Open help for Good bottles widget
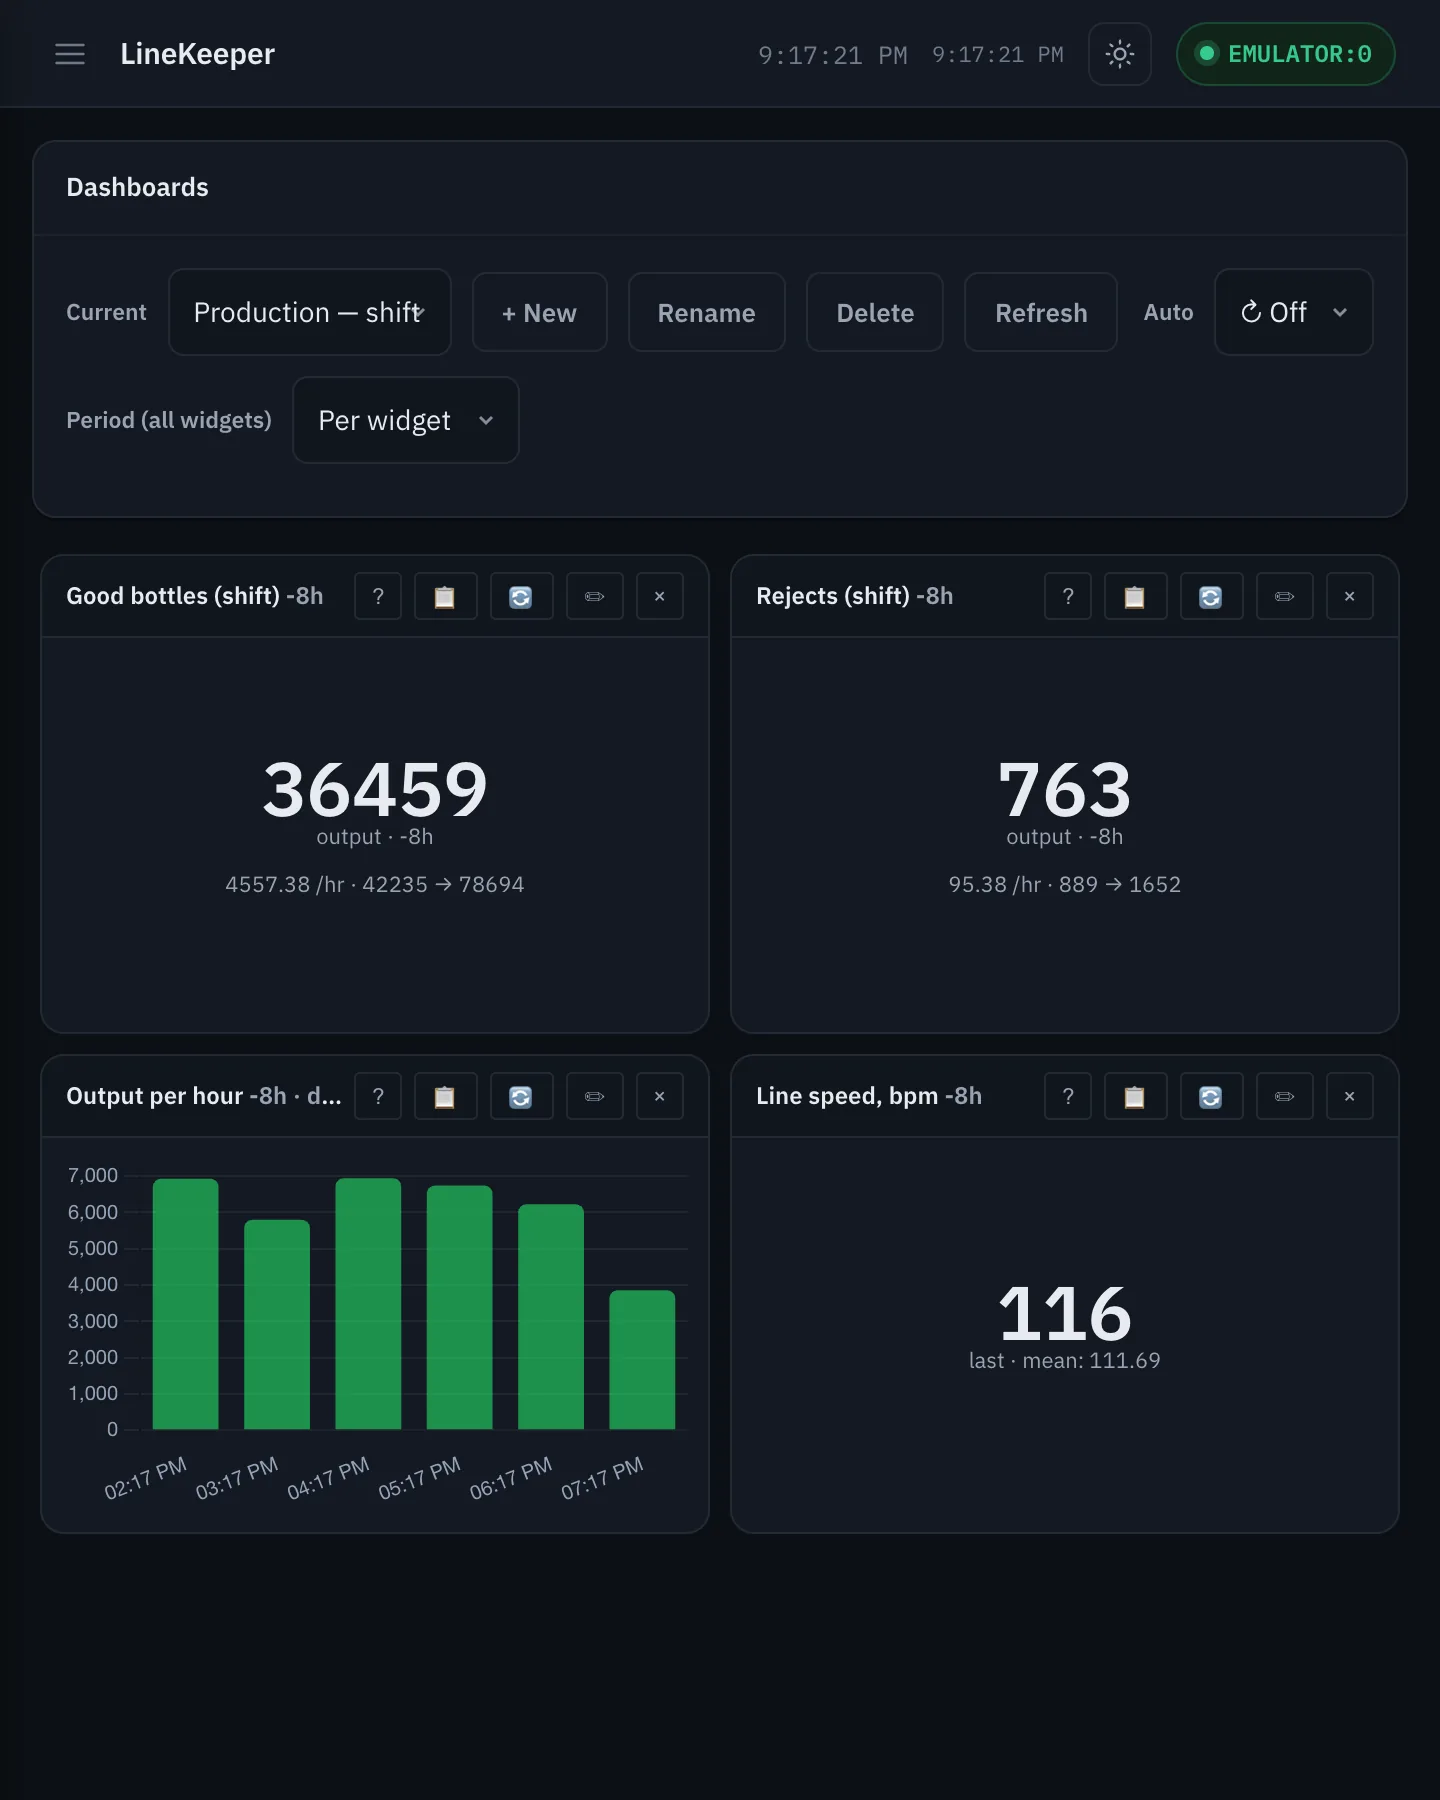Screen dimensions: 1440x1800 point(378,596)
